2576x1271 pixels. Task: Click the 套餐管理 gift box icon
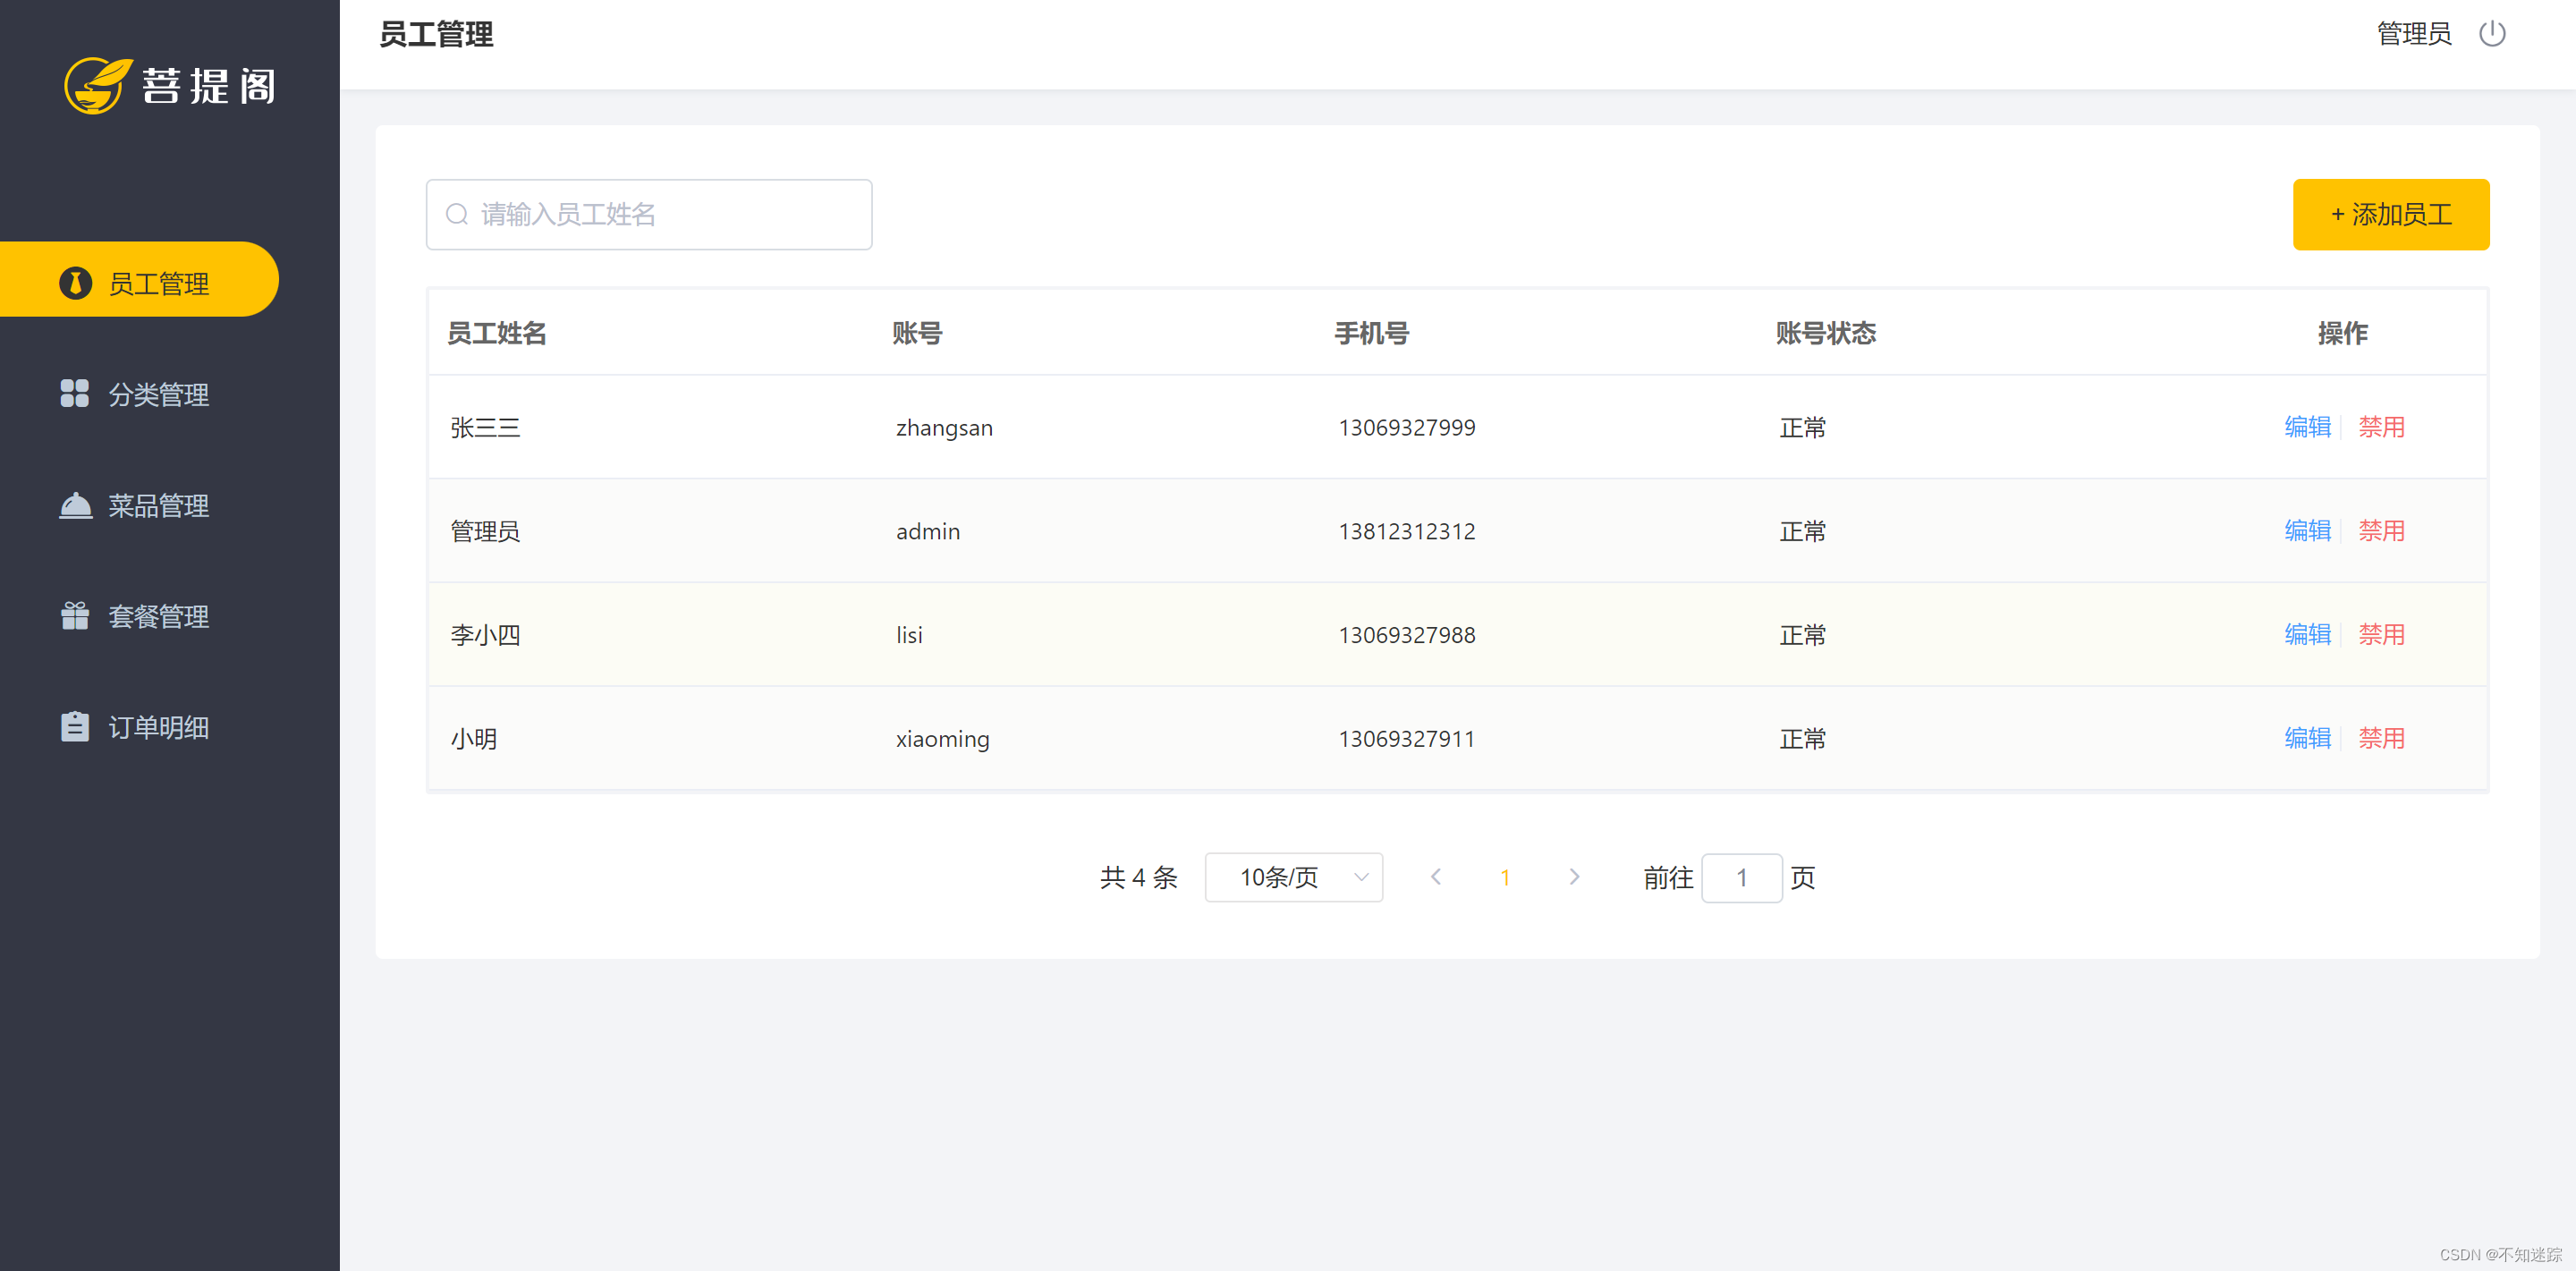coord(75,615)
